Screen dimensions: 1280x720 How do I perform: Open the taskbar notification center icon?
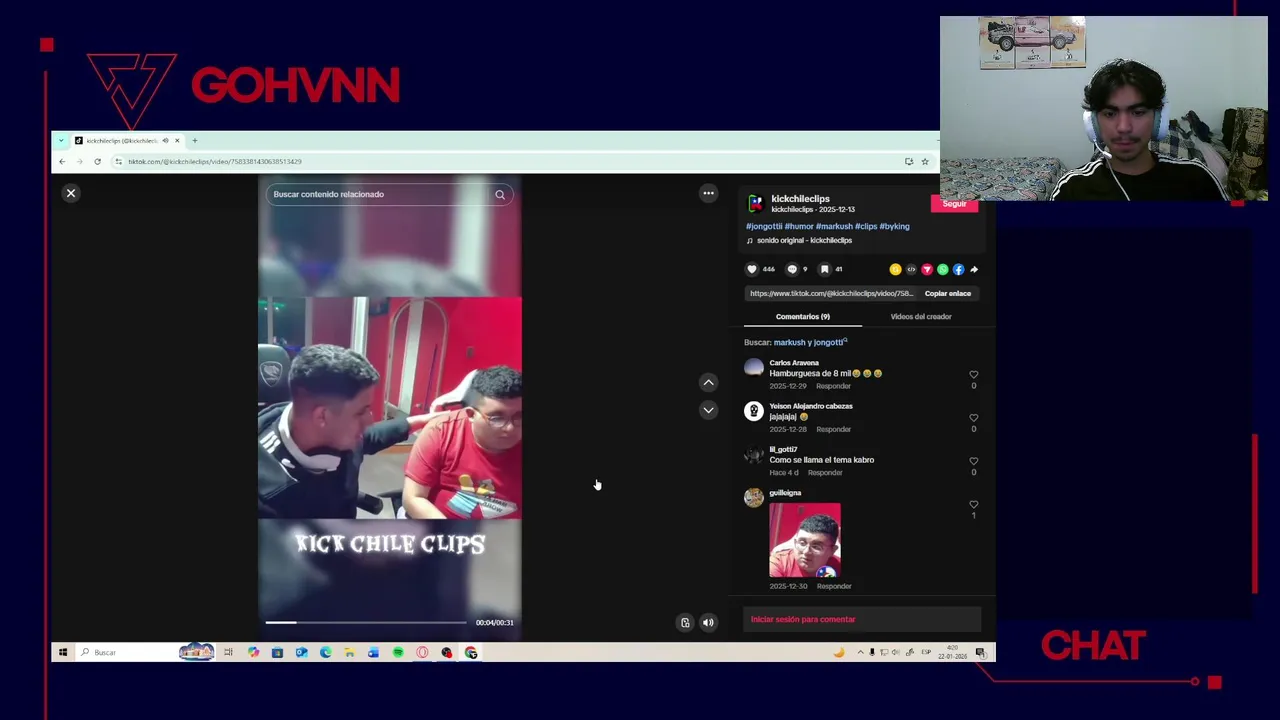981,653
